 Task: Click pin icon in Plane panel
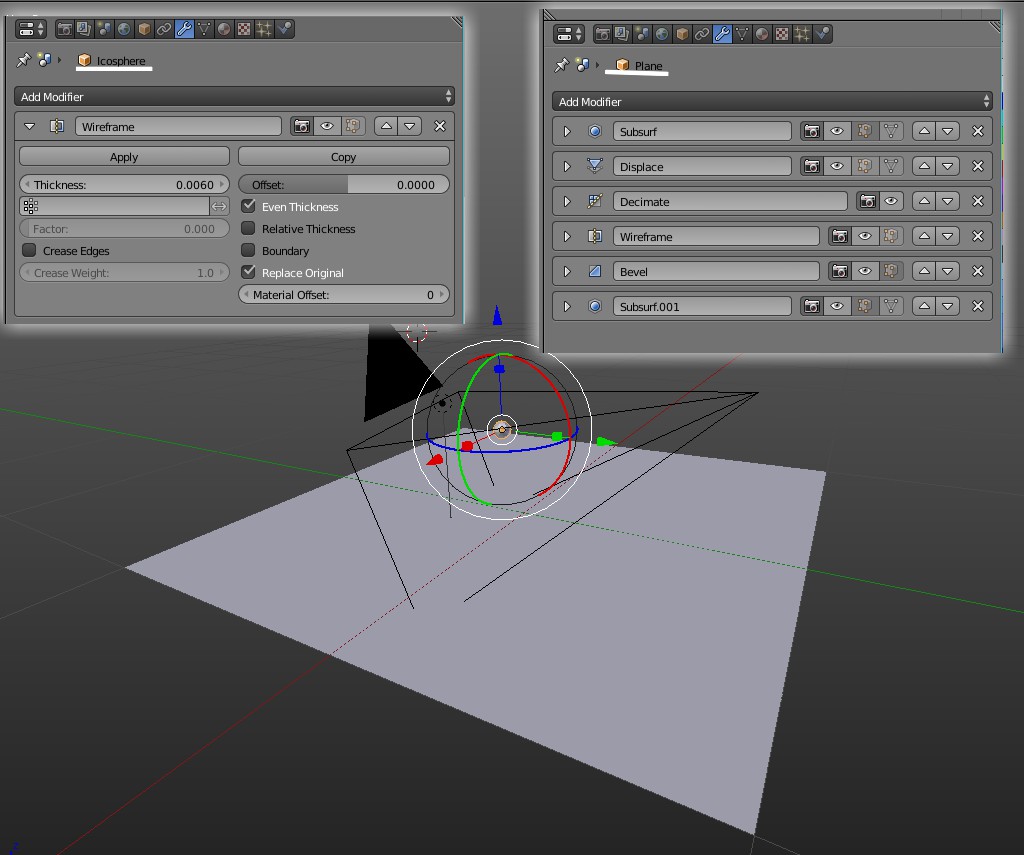pos(562,65)
